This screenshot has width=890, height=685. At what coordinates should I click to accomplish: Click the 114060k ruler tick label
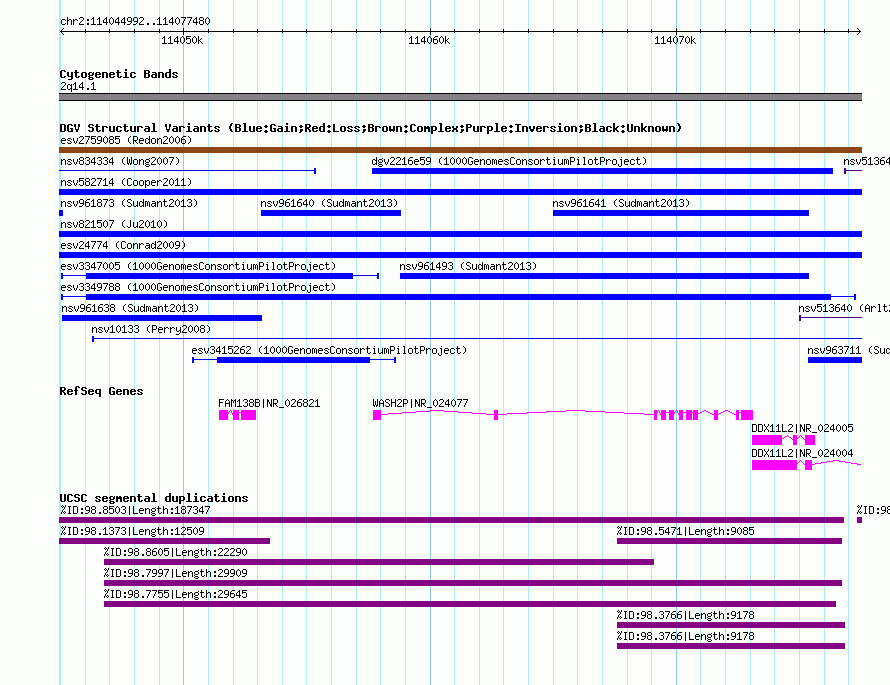pyautogui.click(x=429, y=40)
